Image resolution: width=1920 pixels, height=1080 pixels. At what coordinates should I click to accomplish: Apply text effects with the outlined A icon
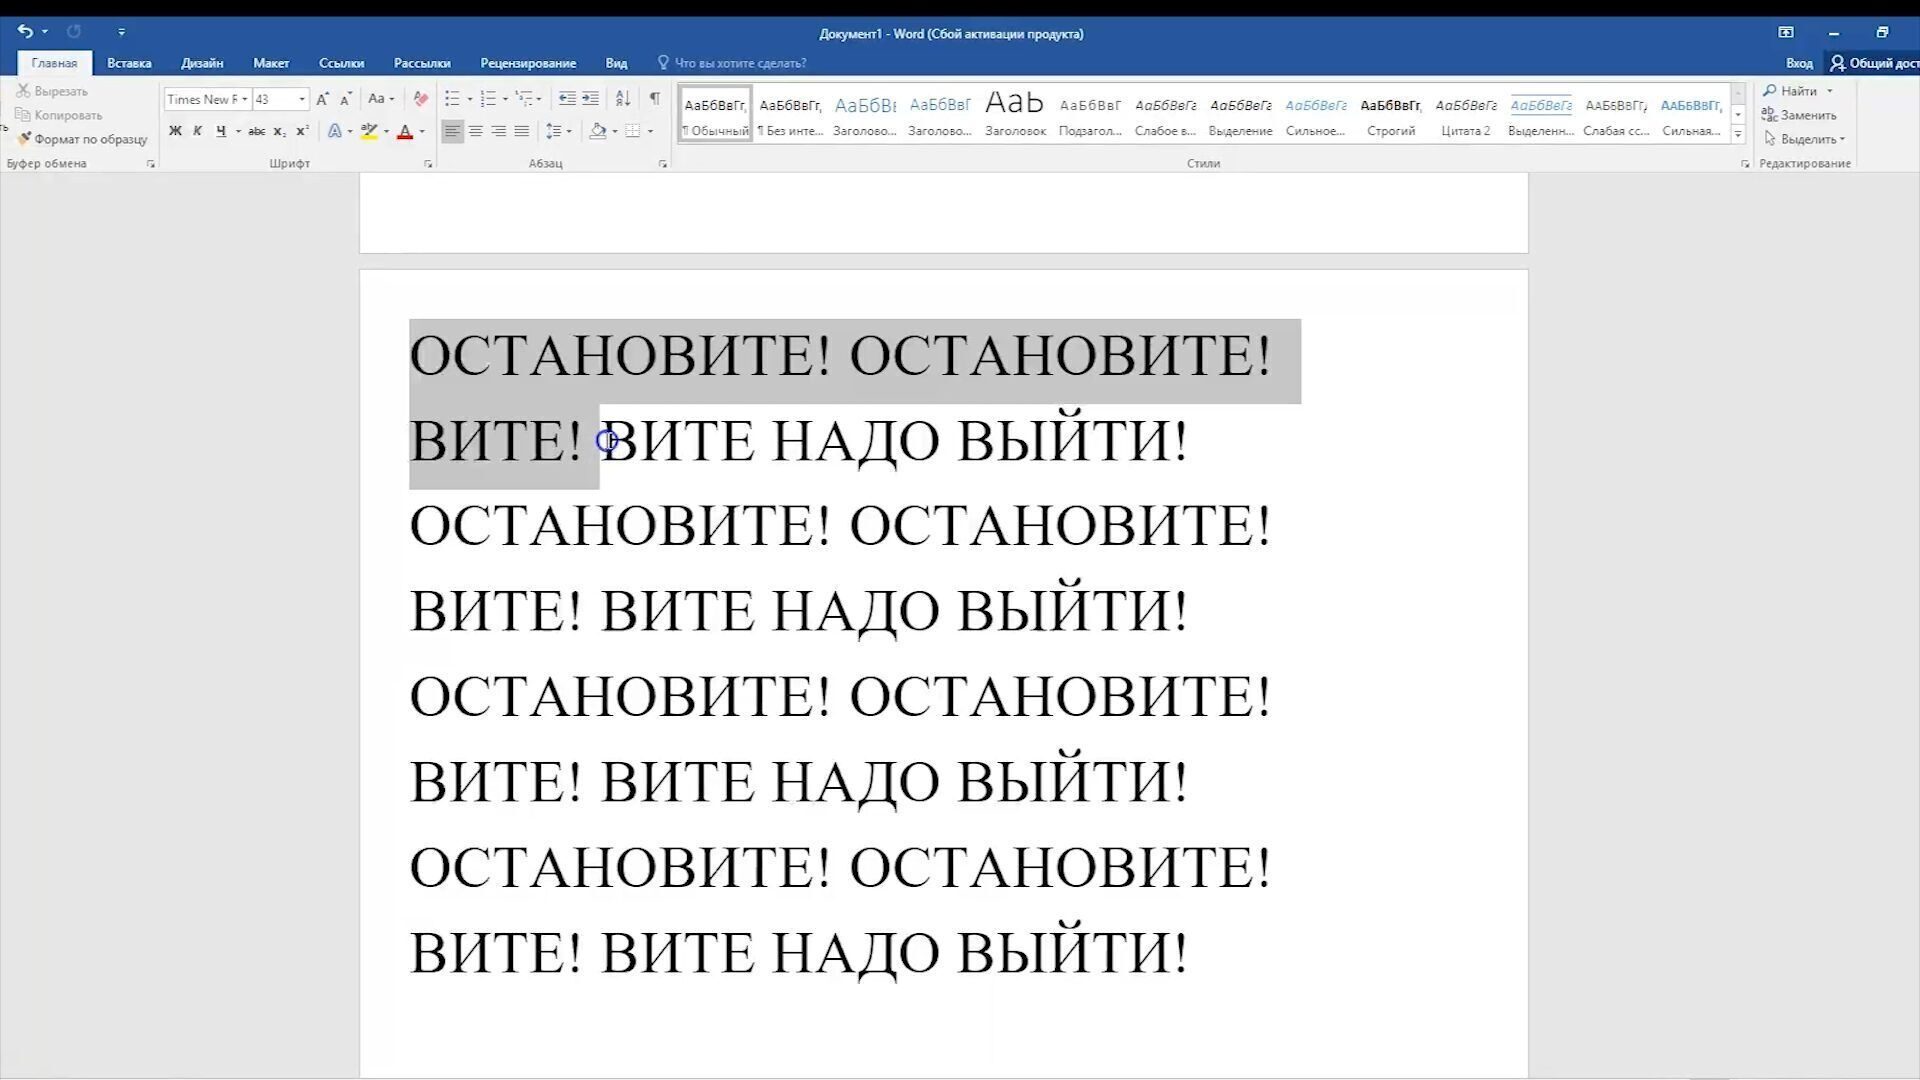(335, 131)
